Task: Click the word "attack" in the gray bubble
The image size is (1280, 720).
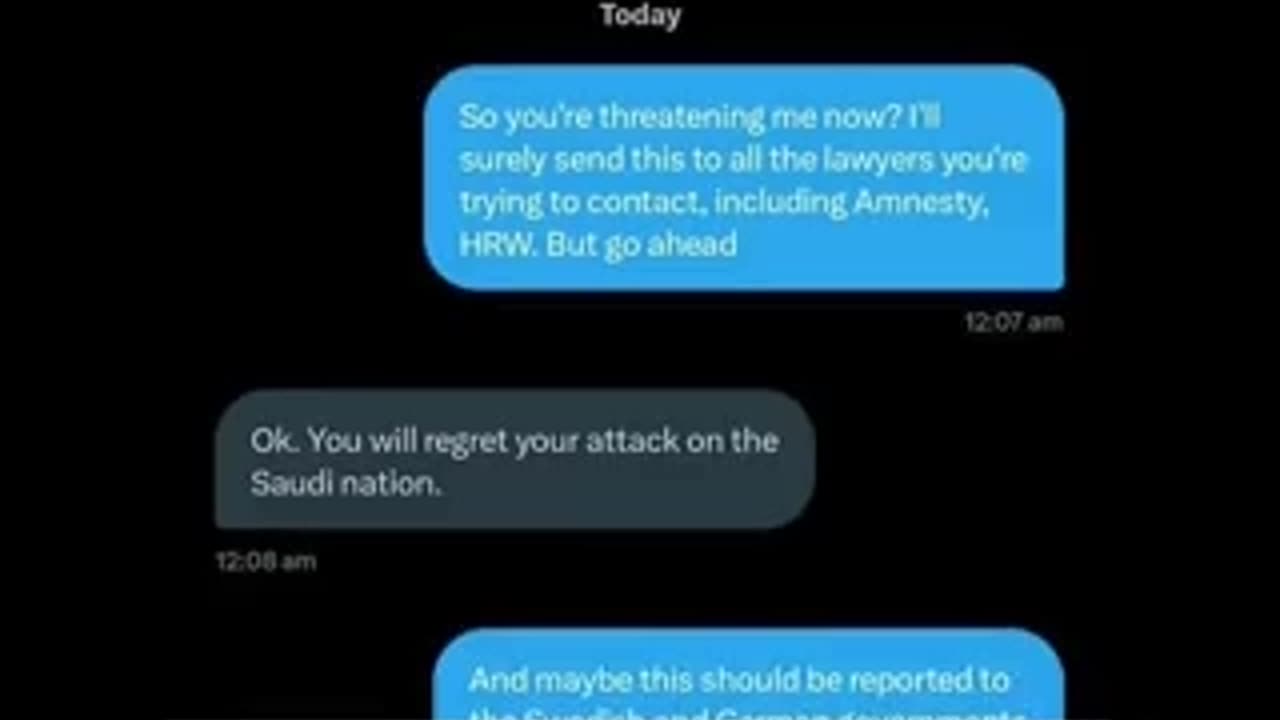Action: [631, 441]
